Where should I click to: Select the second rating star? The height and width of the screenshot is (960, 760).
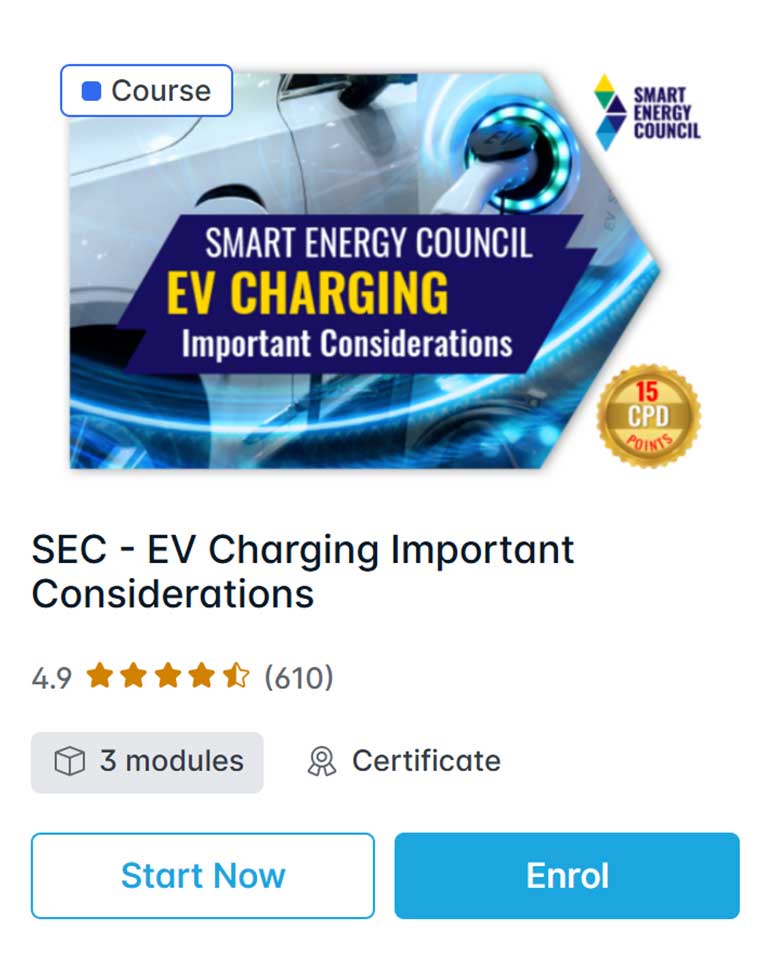[133, 677]
